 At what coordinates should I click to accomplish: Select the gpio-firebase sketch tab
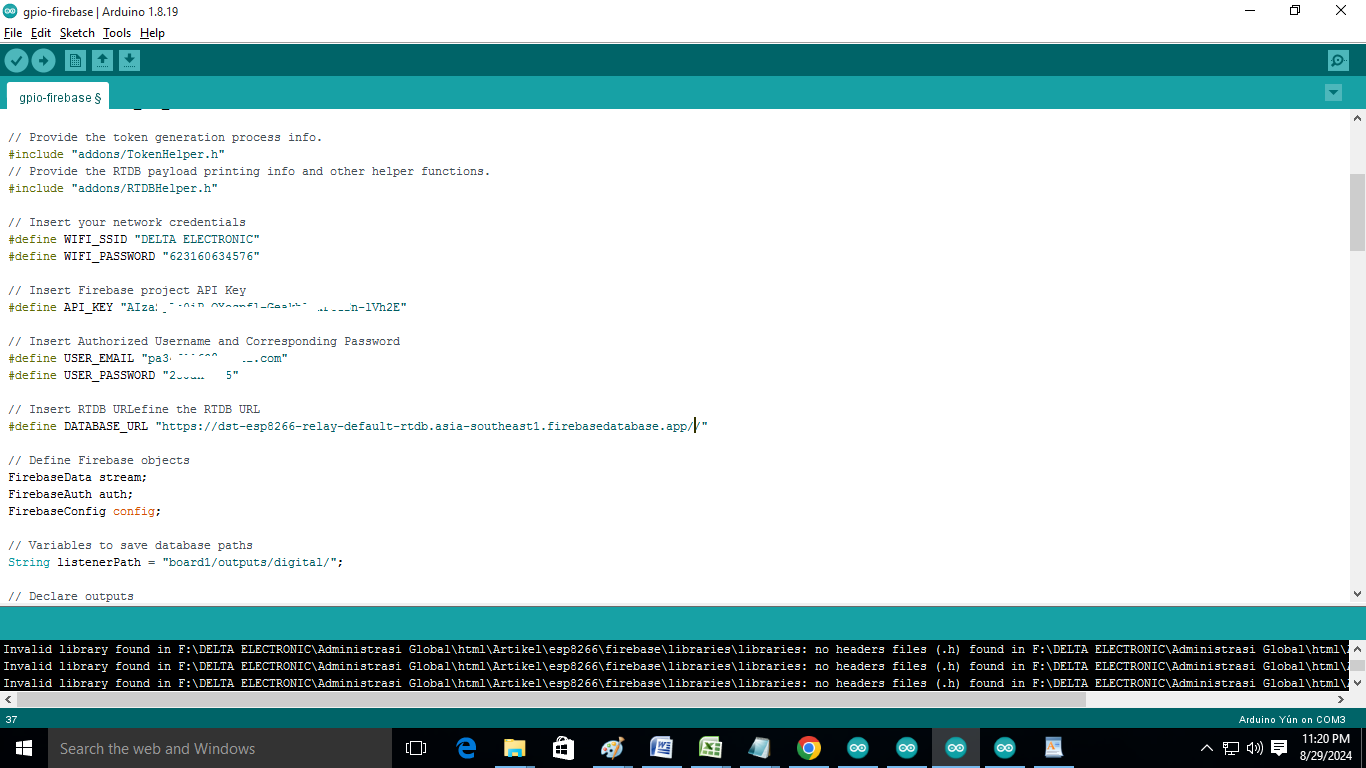point(60,98)
